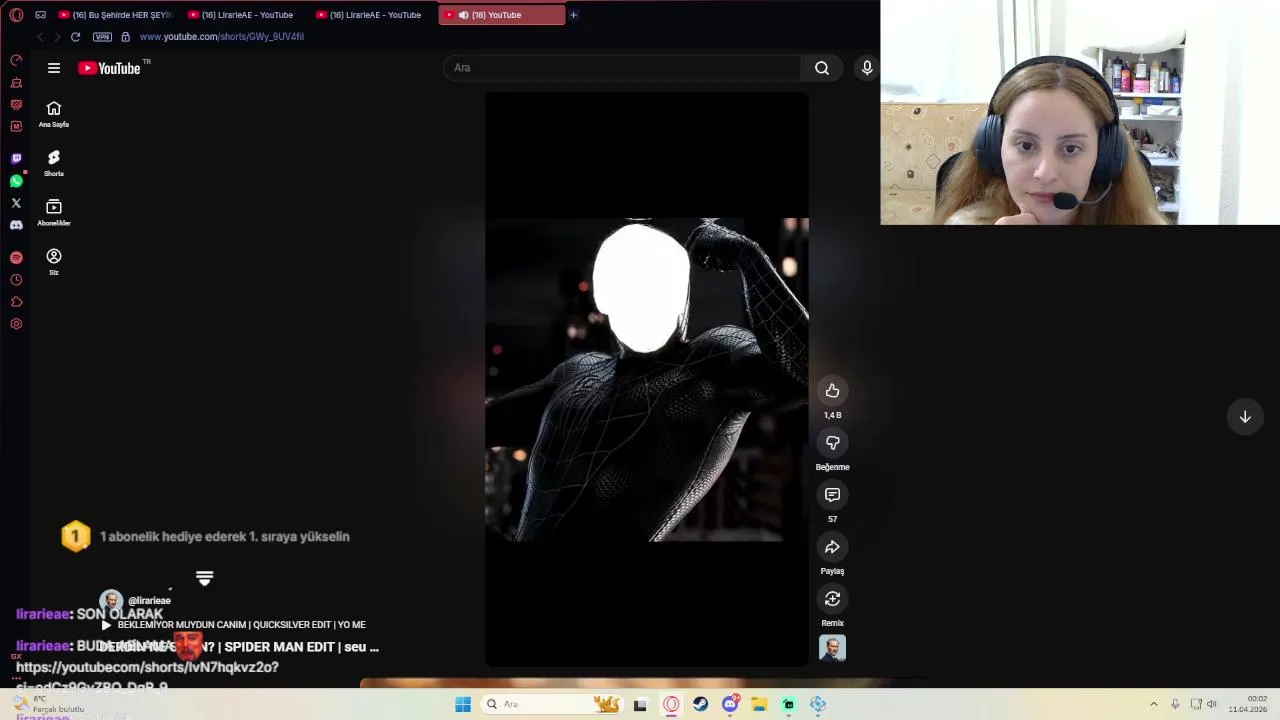Open Siz (You) in YouTube sidebar
The height and width of the screenshot is (720, 1280).
click(54, 262)
